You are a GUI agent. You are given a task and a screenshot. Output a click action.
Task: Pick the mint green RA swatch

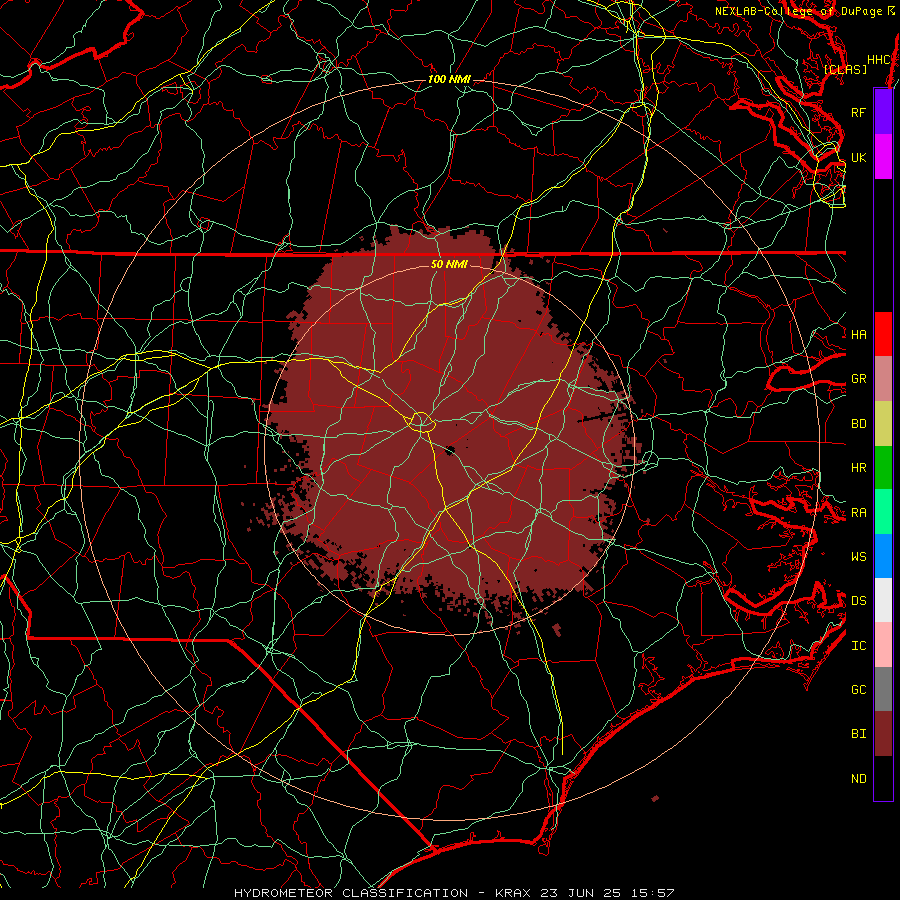[x=883, y=512]
